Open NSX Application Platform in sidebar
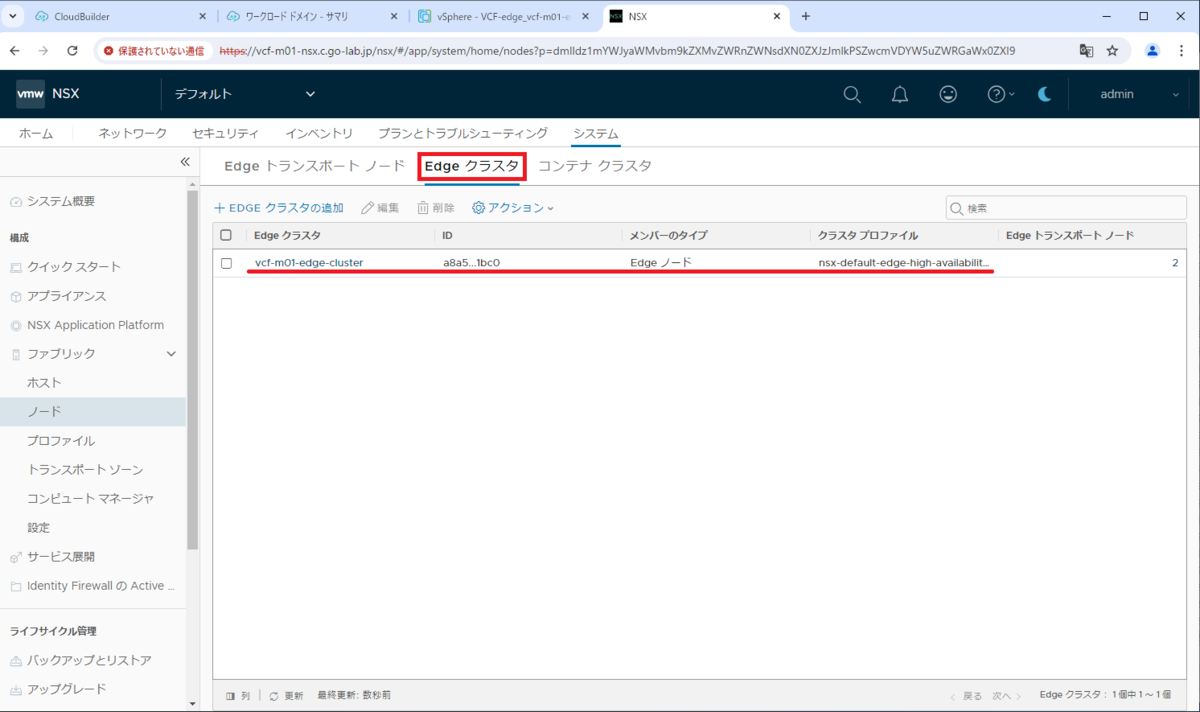1200x712 pixels. 95,325
